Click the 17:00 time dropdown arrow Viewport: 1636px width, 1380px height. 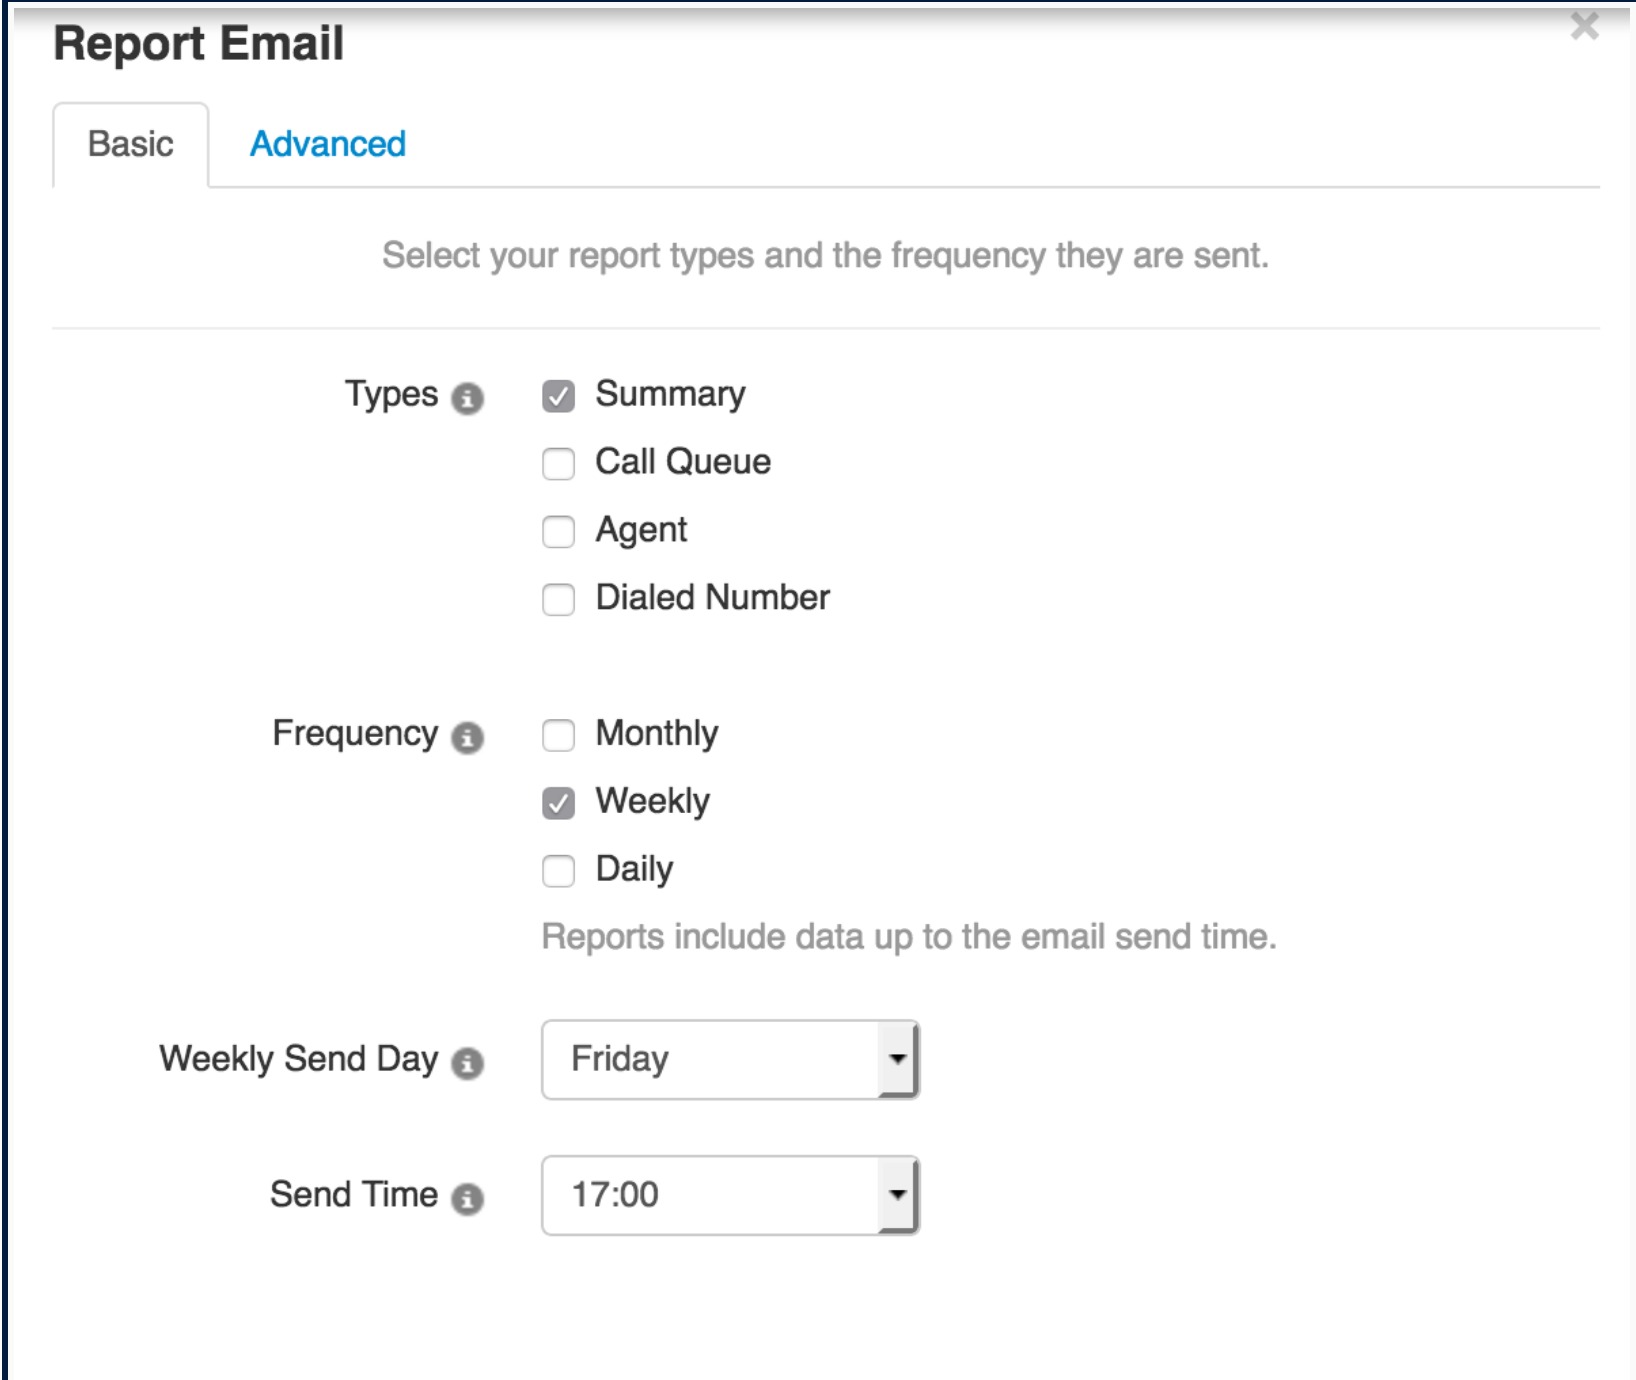click(897, 1196)
